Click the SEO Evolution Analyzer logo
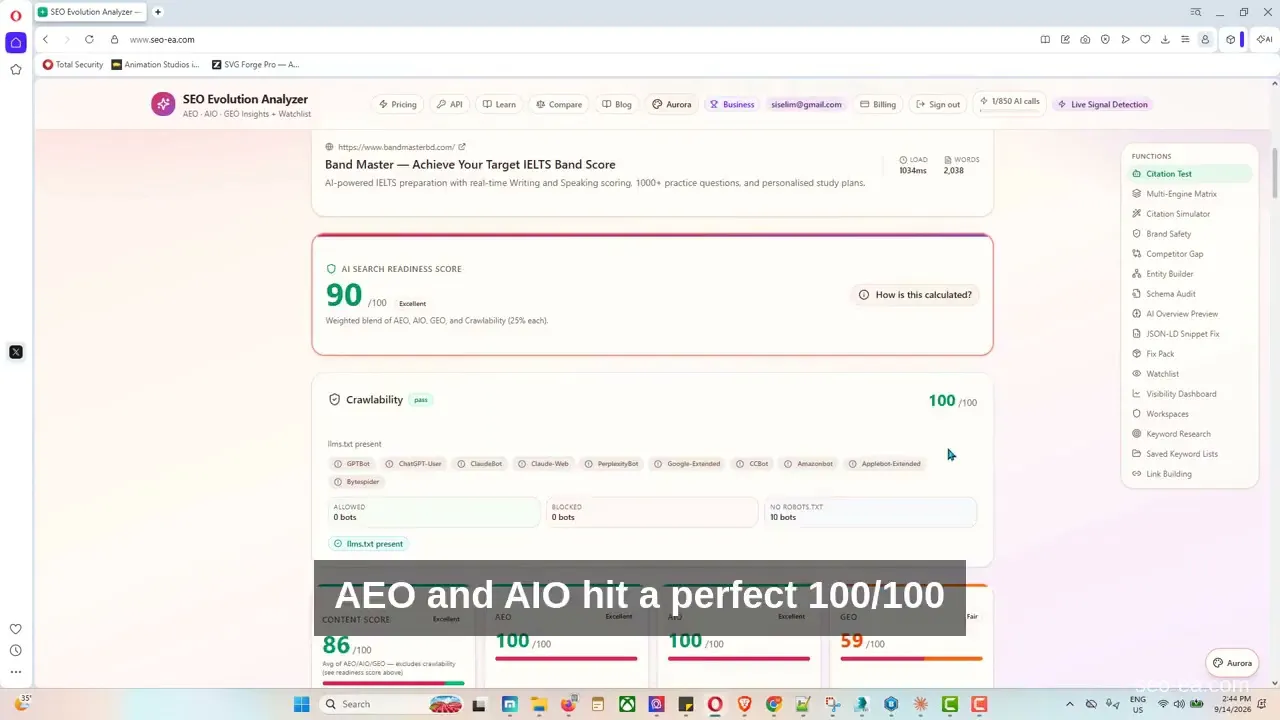This screenshot has width=1280, height=720. click(163, 104)
